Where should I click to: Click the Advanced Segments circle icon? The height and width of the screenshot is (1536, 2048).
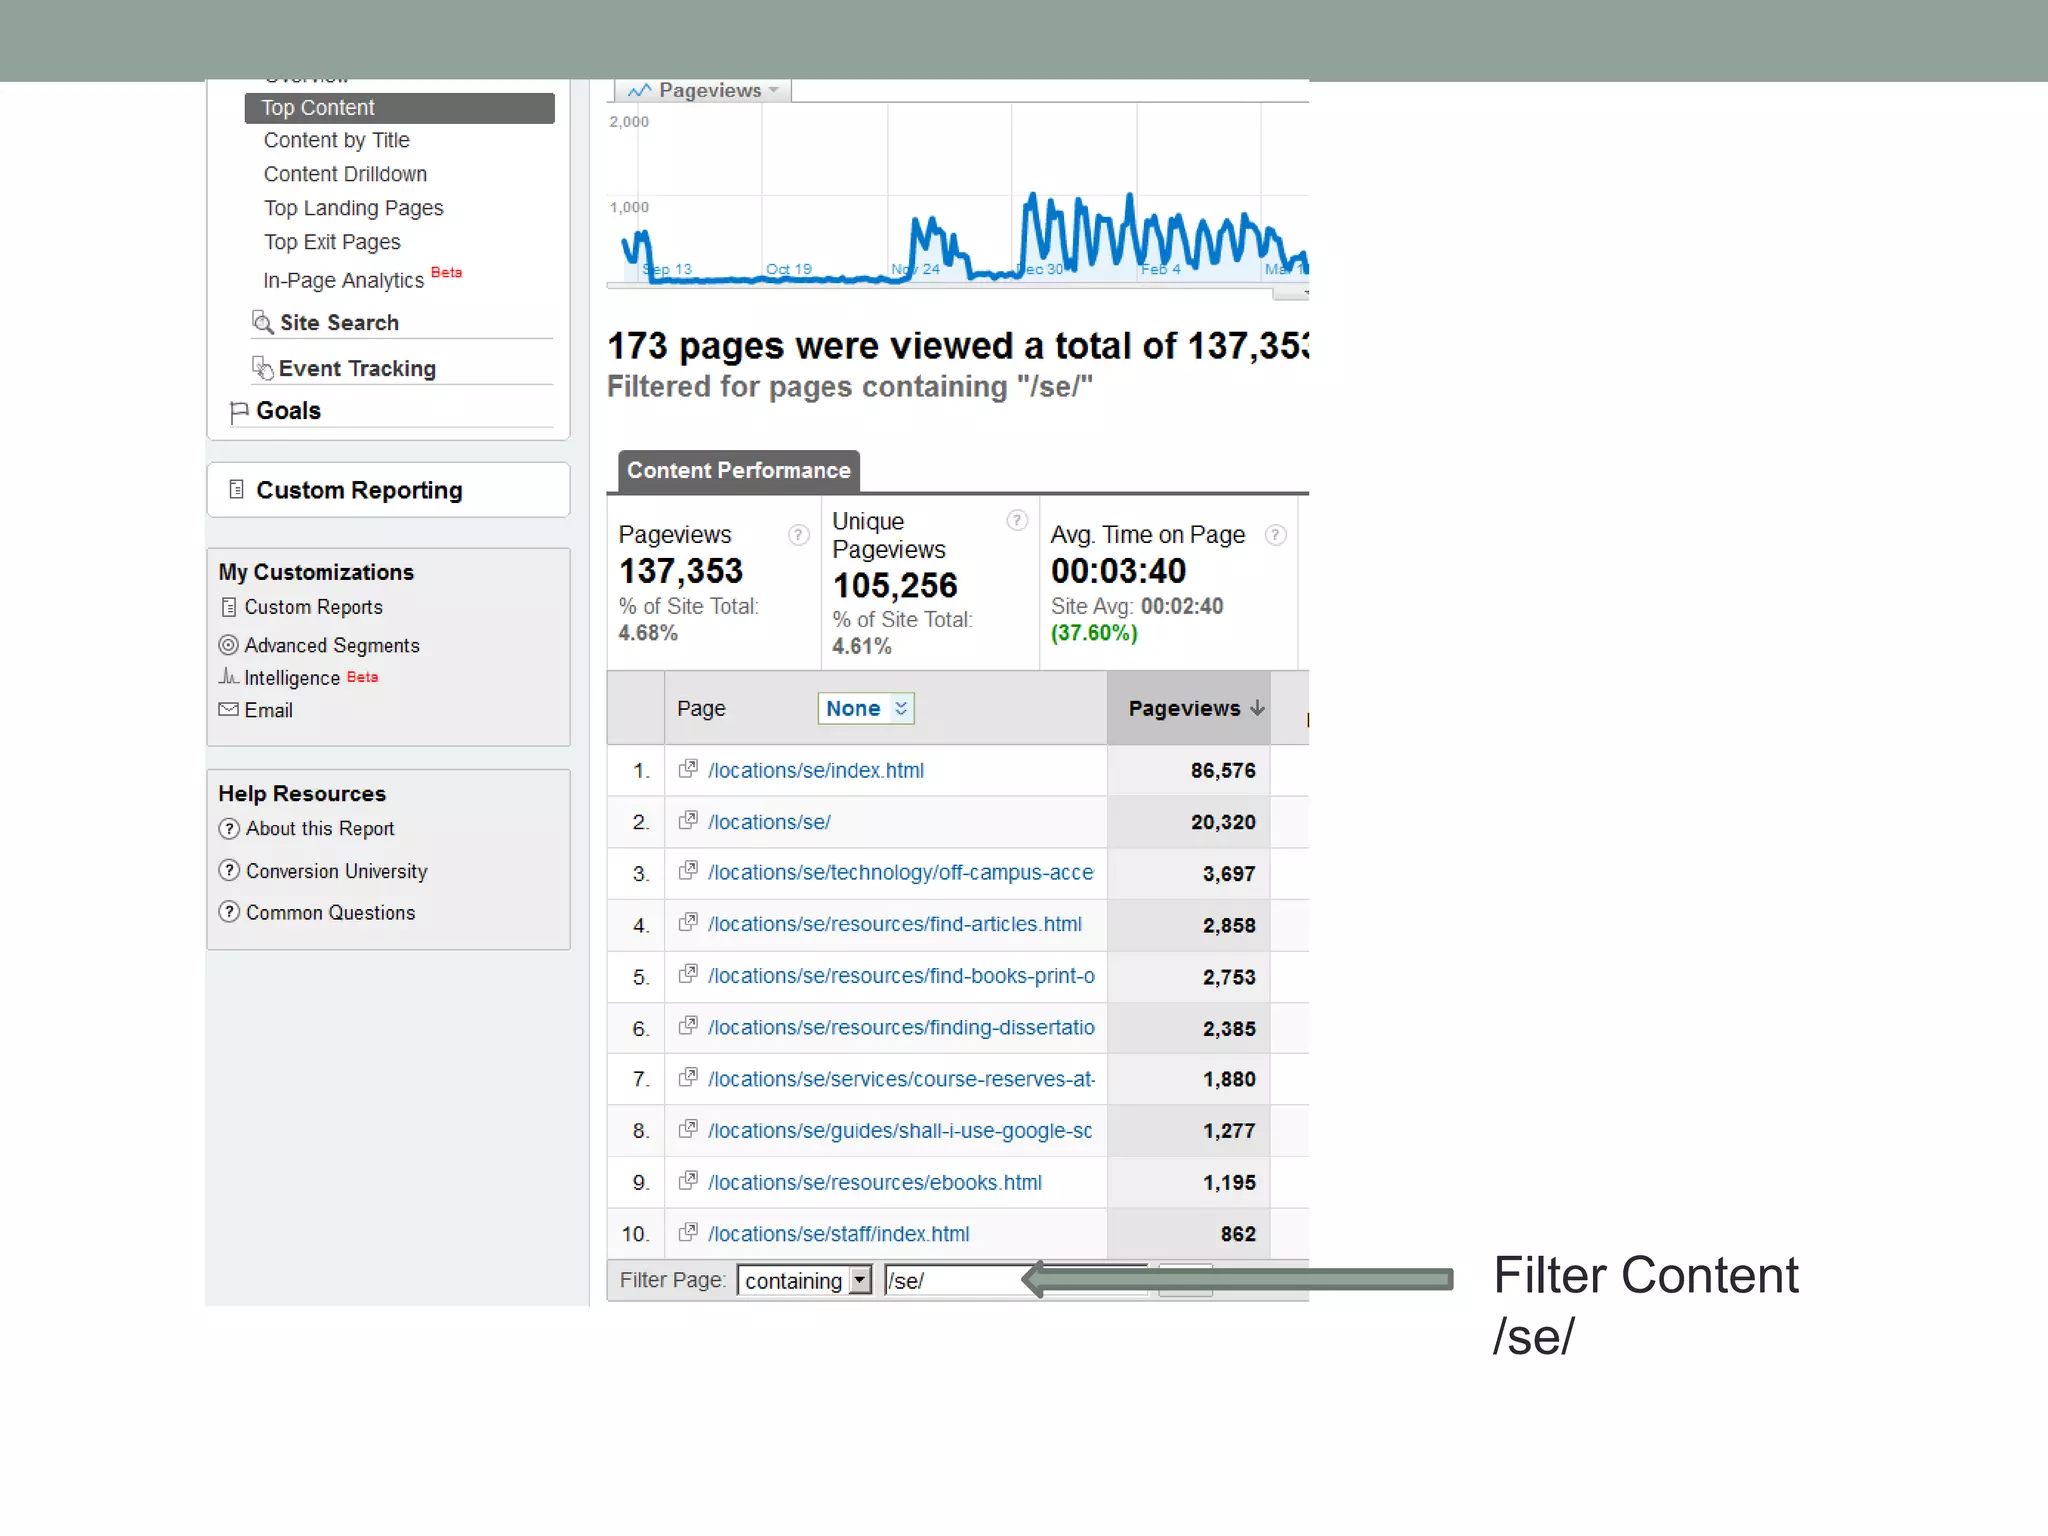point(229,645)
